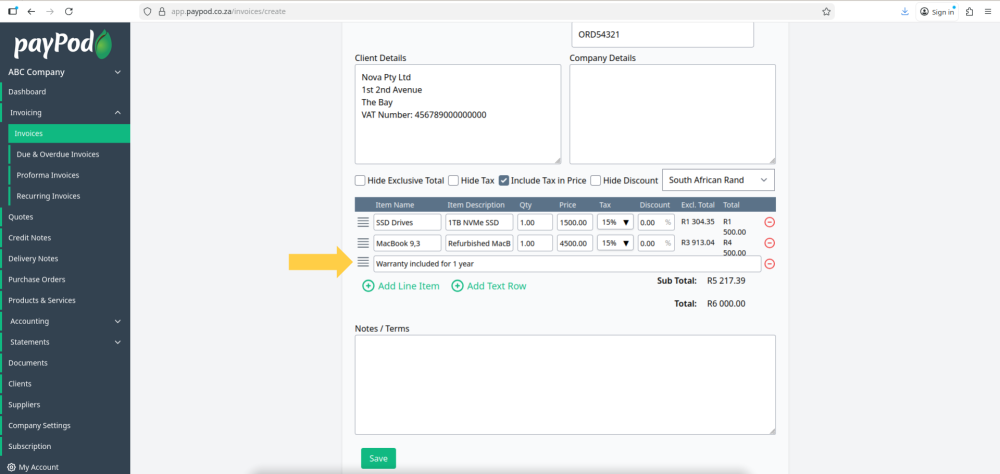Open the SSD Drives tax rate dropdown

click(x=615, y=223)
